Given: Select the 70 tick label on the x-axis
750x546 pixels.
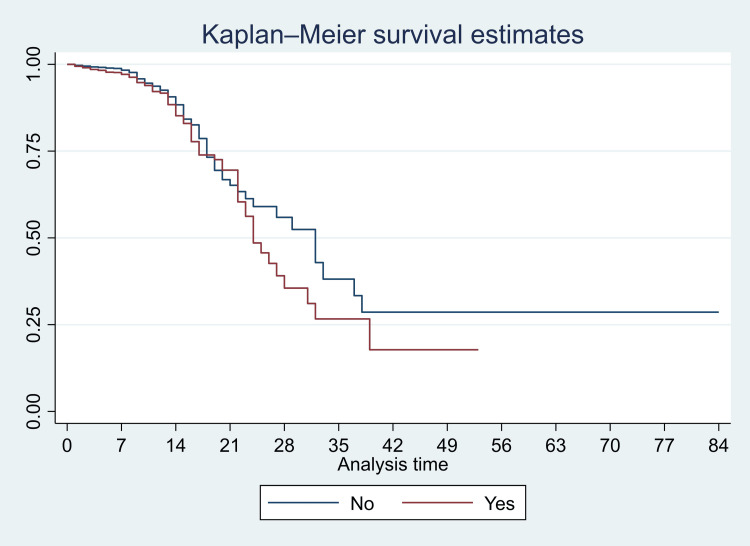Looking at the screenshot, I should (610, 446).
